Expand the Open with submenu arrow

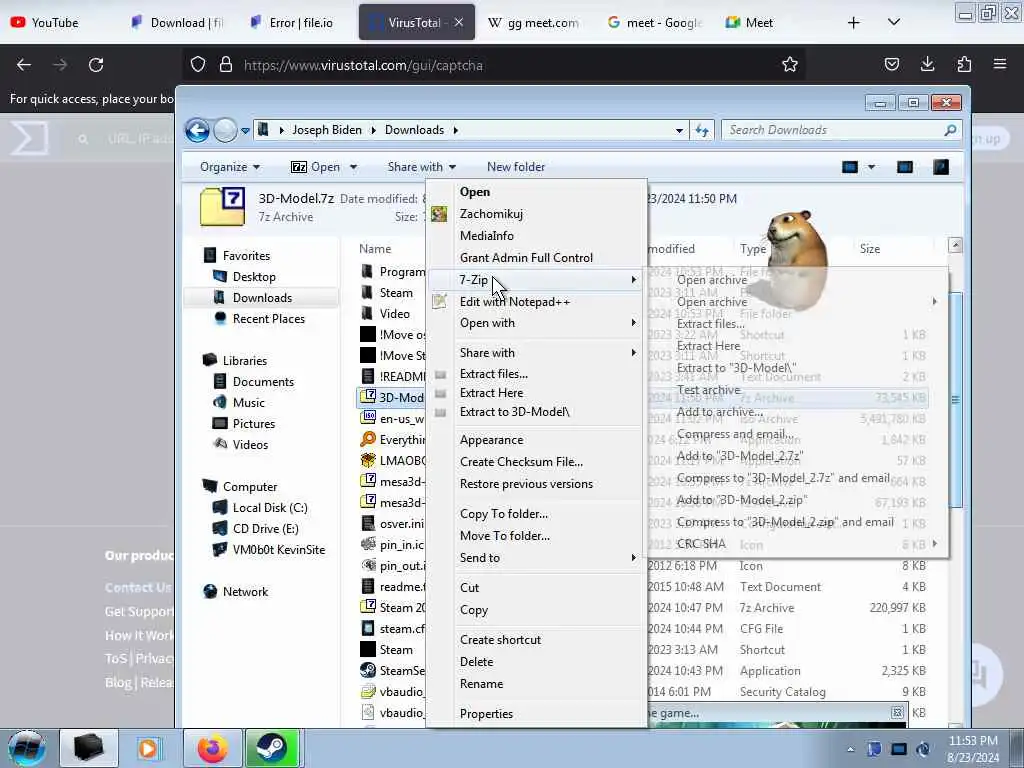click(633, 323)
